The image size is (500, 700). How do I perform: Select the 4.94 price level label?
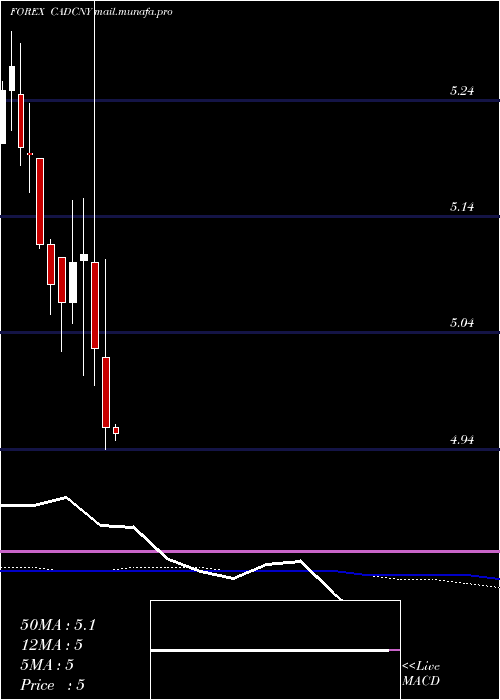462,440
